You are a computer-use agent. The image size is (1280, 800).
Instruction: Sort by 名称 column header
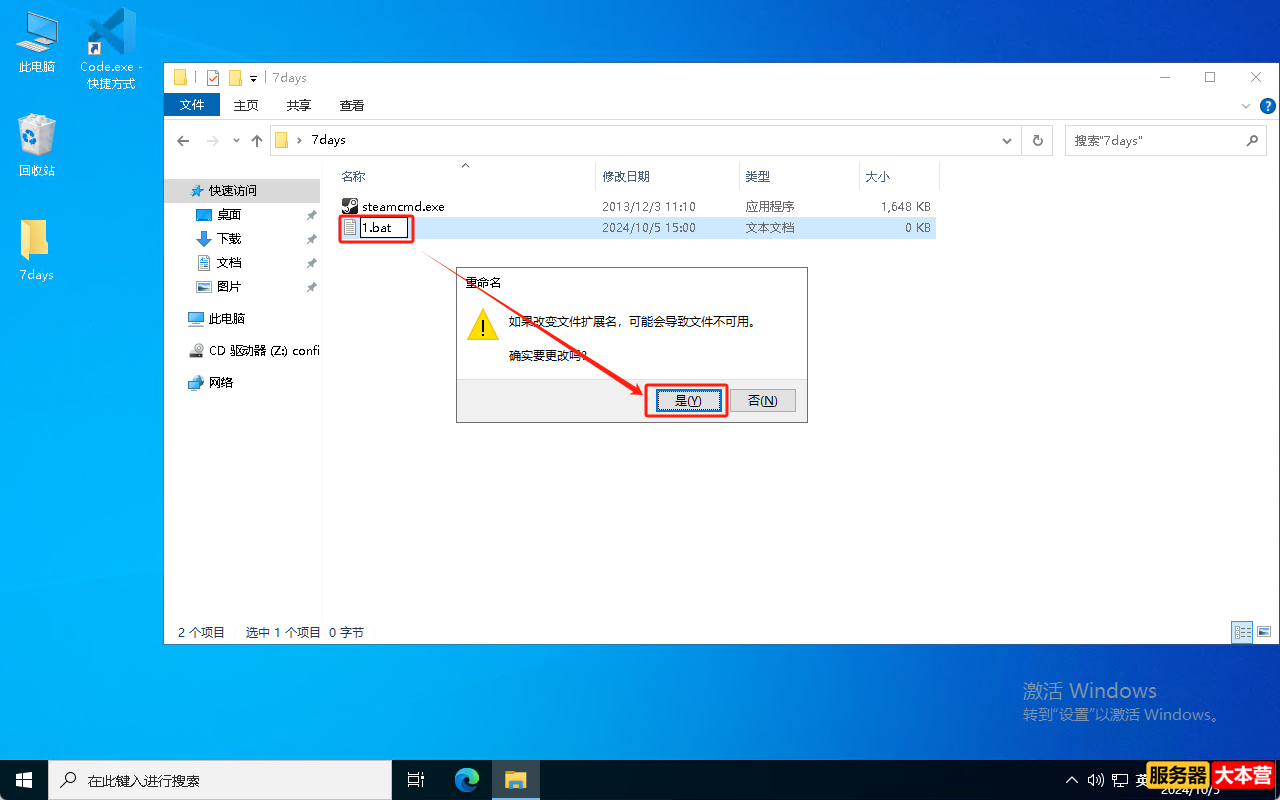pos(354,176)
